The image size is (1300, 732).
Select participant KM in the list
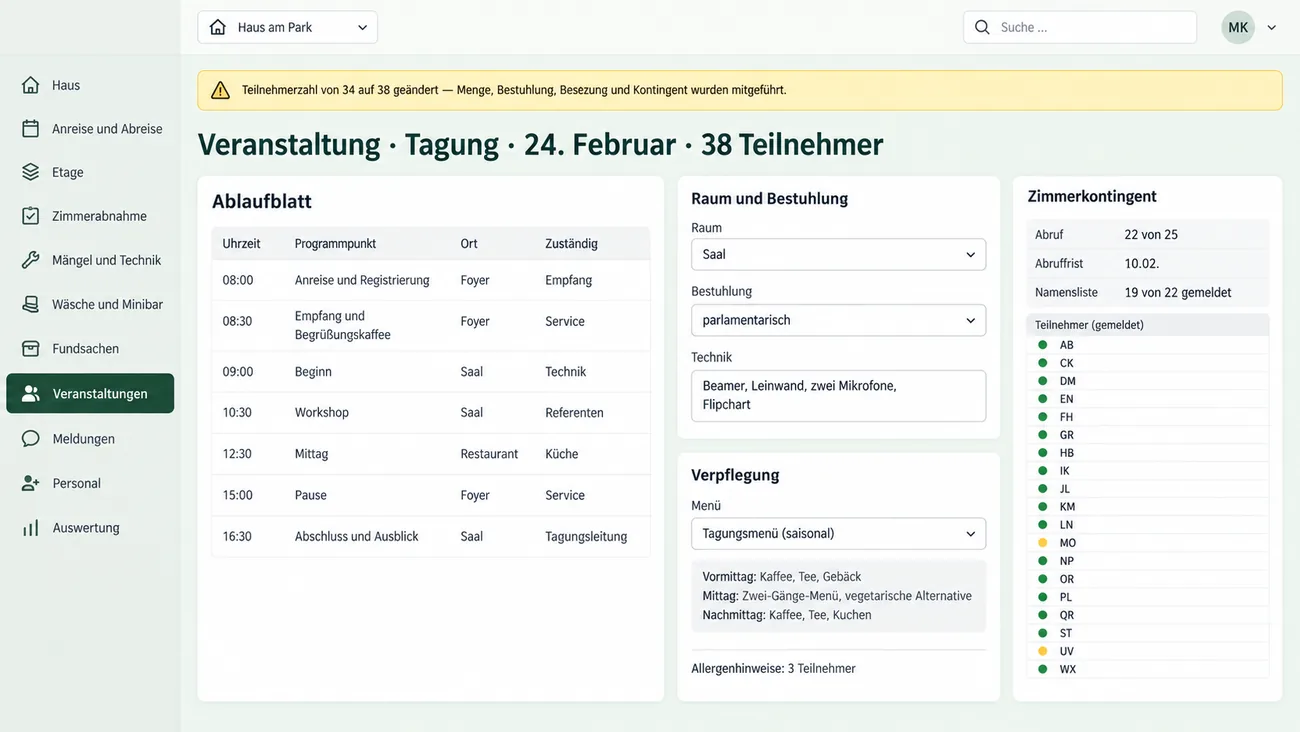1148,507
